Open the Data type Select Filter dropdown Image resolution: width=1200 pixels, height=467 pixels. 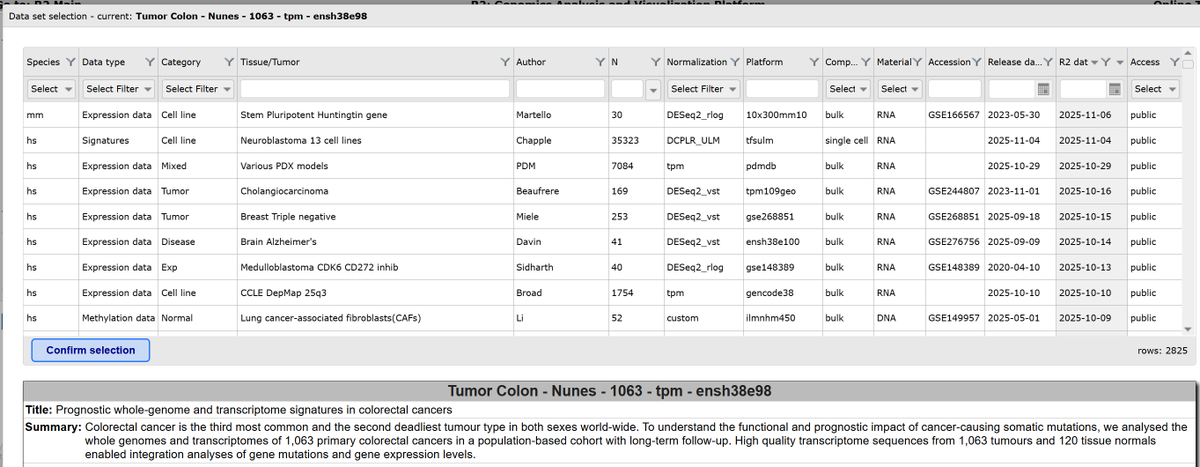pyautogui.click(x=118, y=89)
